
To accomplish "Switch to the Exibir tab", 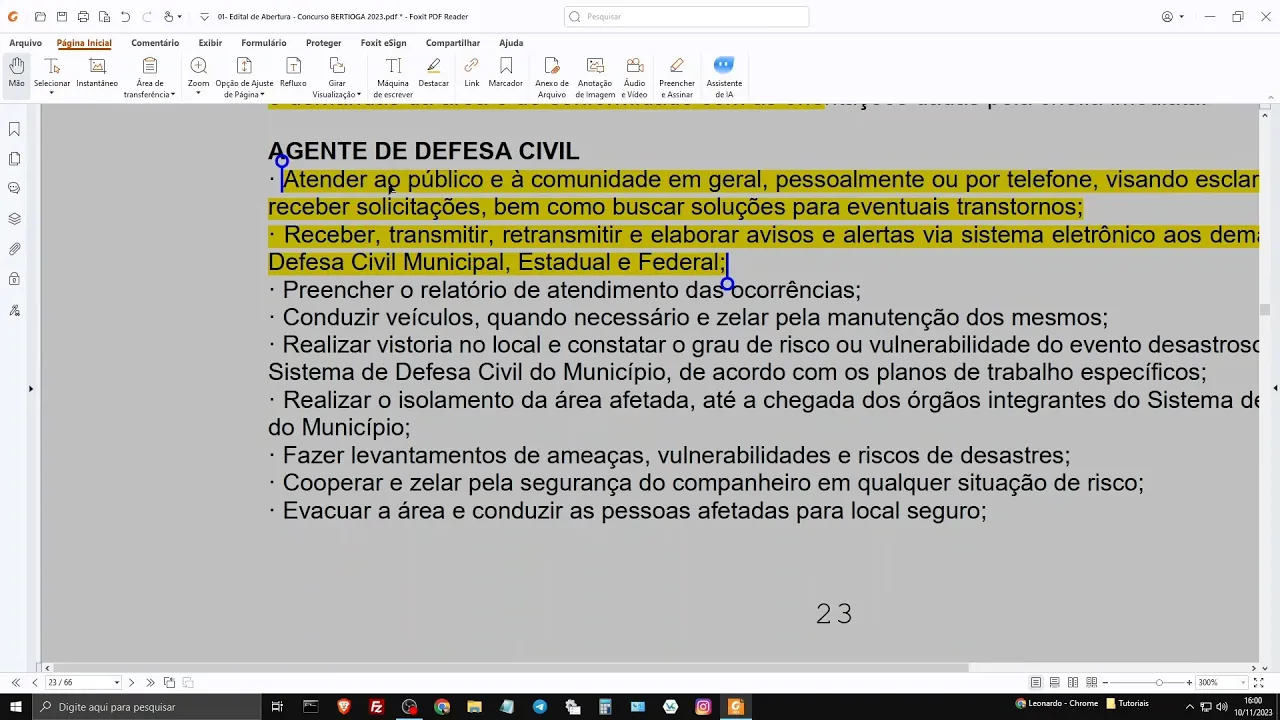I will click(x=210, y=43).
